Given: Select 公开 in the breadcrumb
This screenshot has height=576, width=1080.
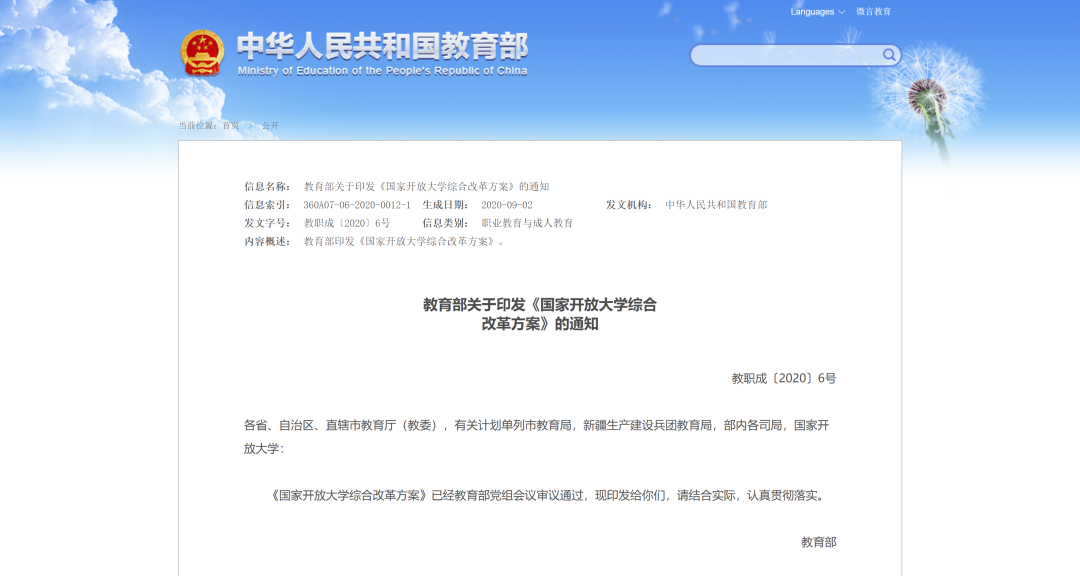Looking at the screenshot, I should pos(270,126).
